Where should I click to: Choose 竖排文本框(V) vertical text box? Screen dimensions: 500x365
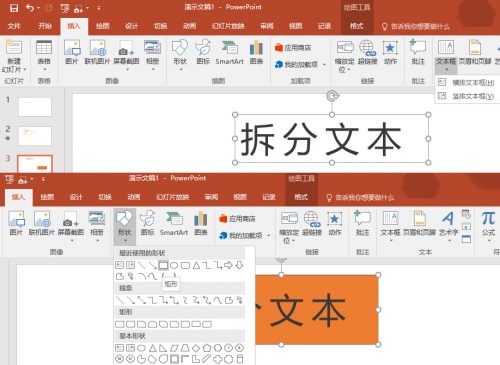[467, 96]
